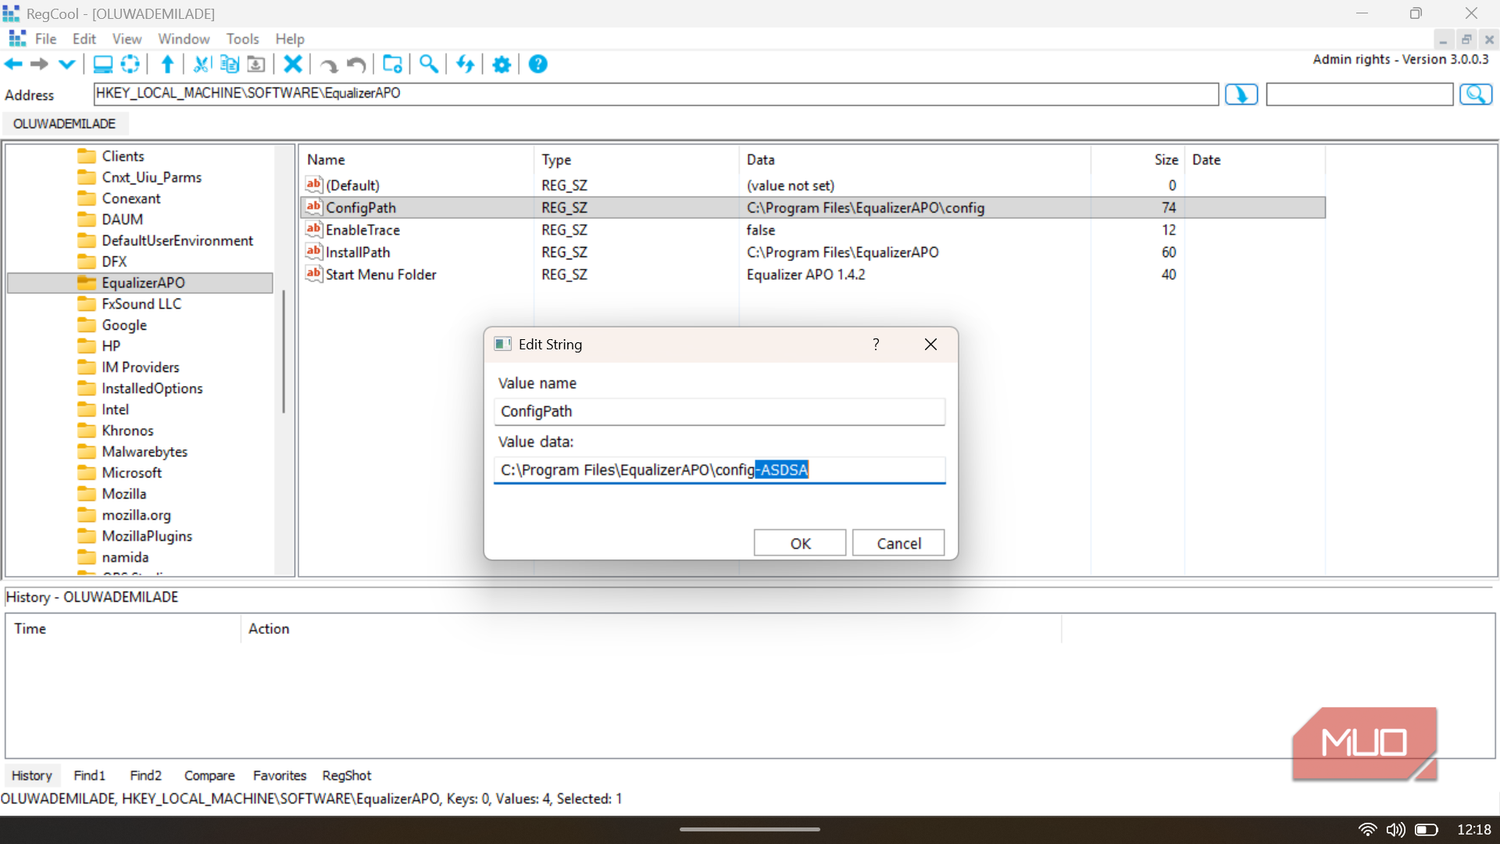The image size is (1500, 844).
Task: Click the Value data input field
Action: point(720,470)
